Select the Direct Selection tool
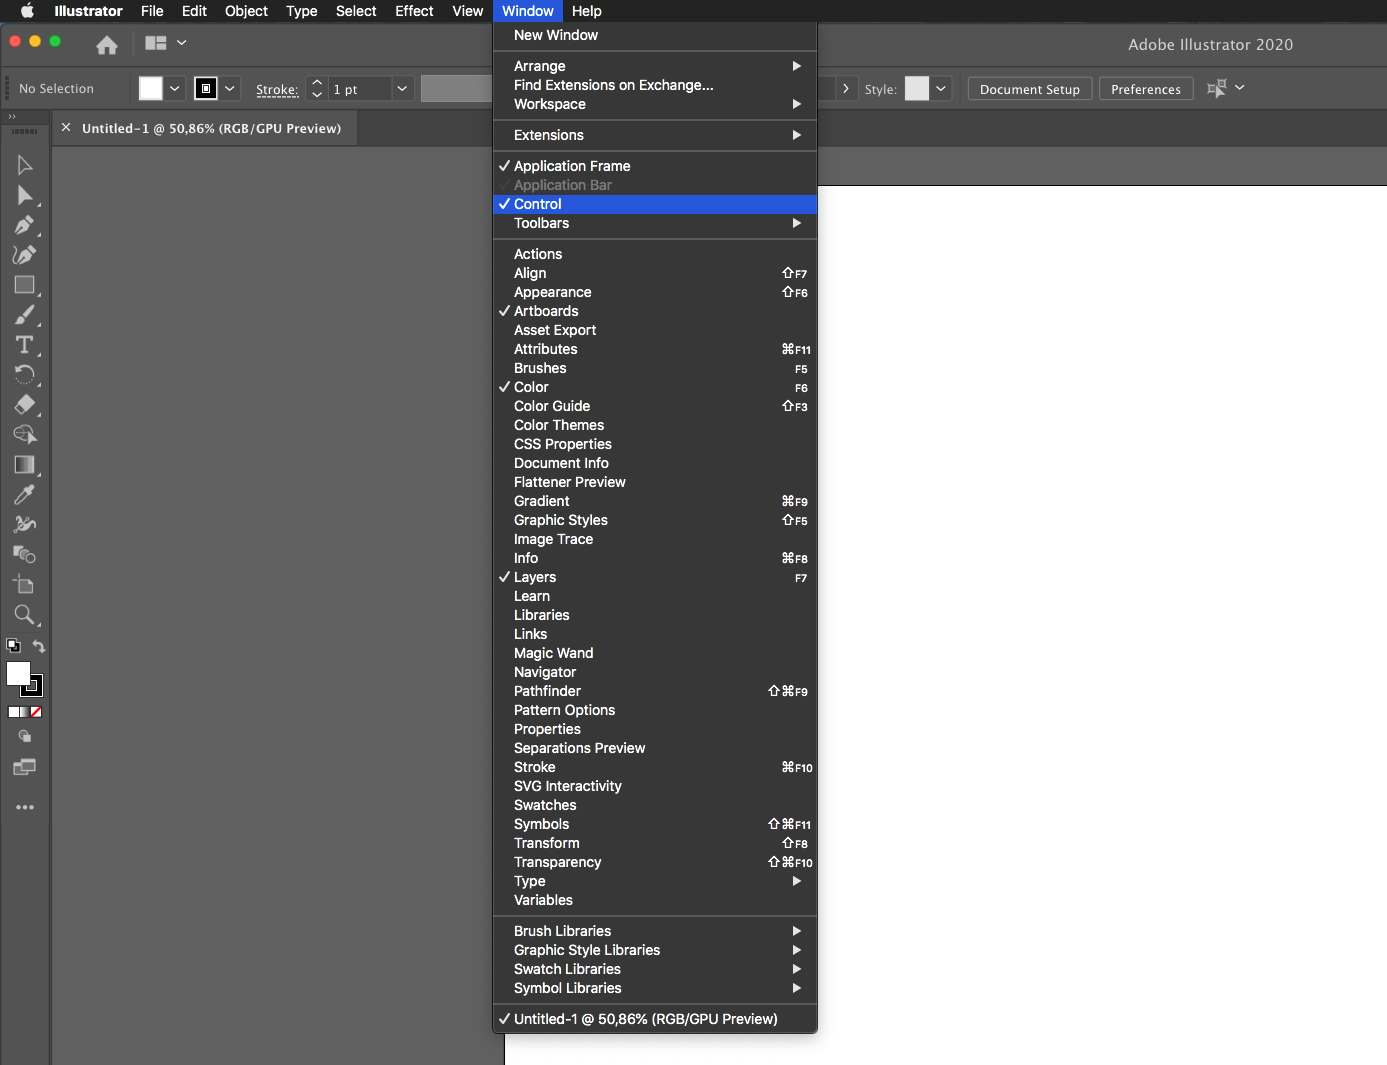 pos(25,195)
